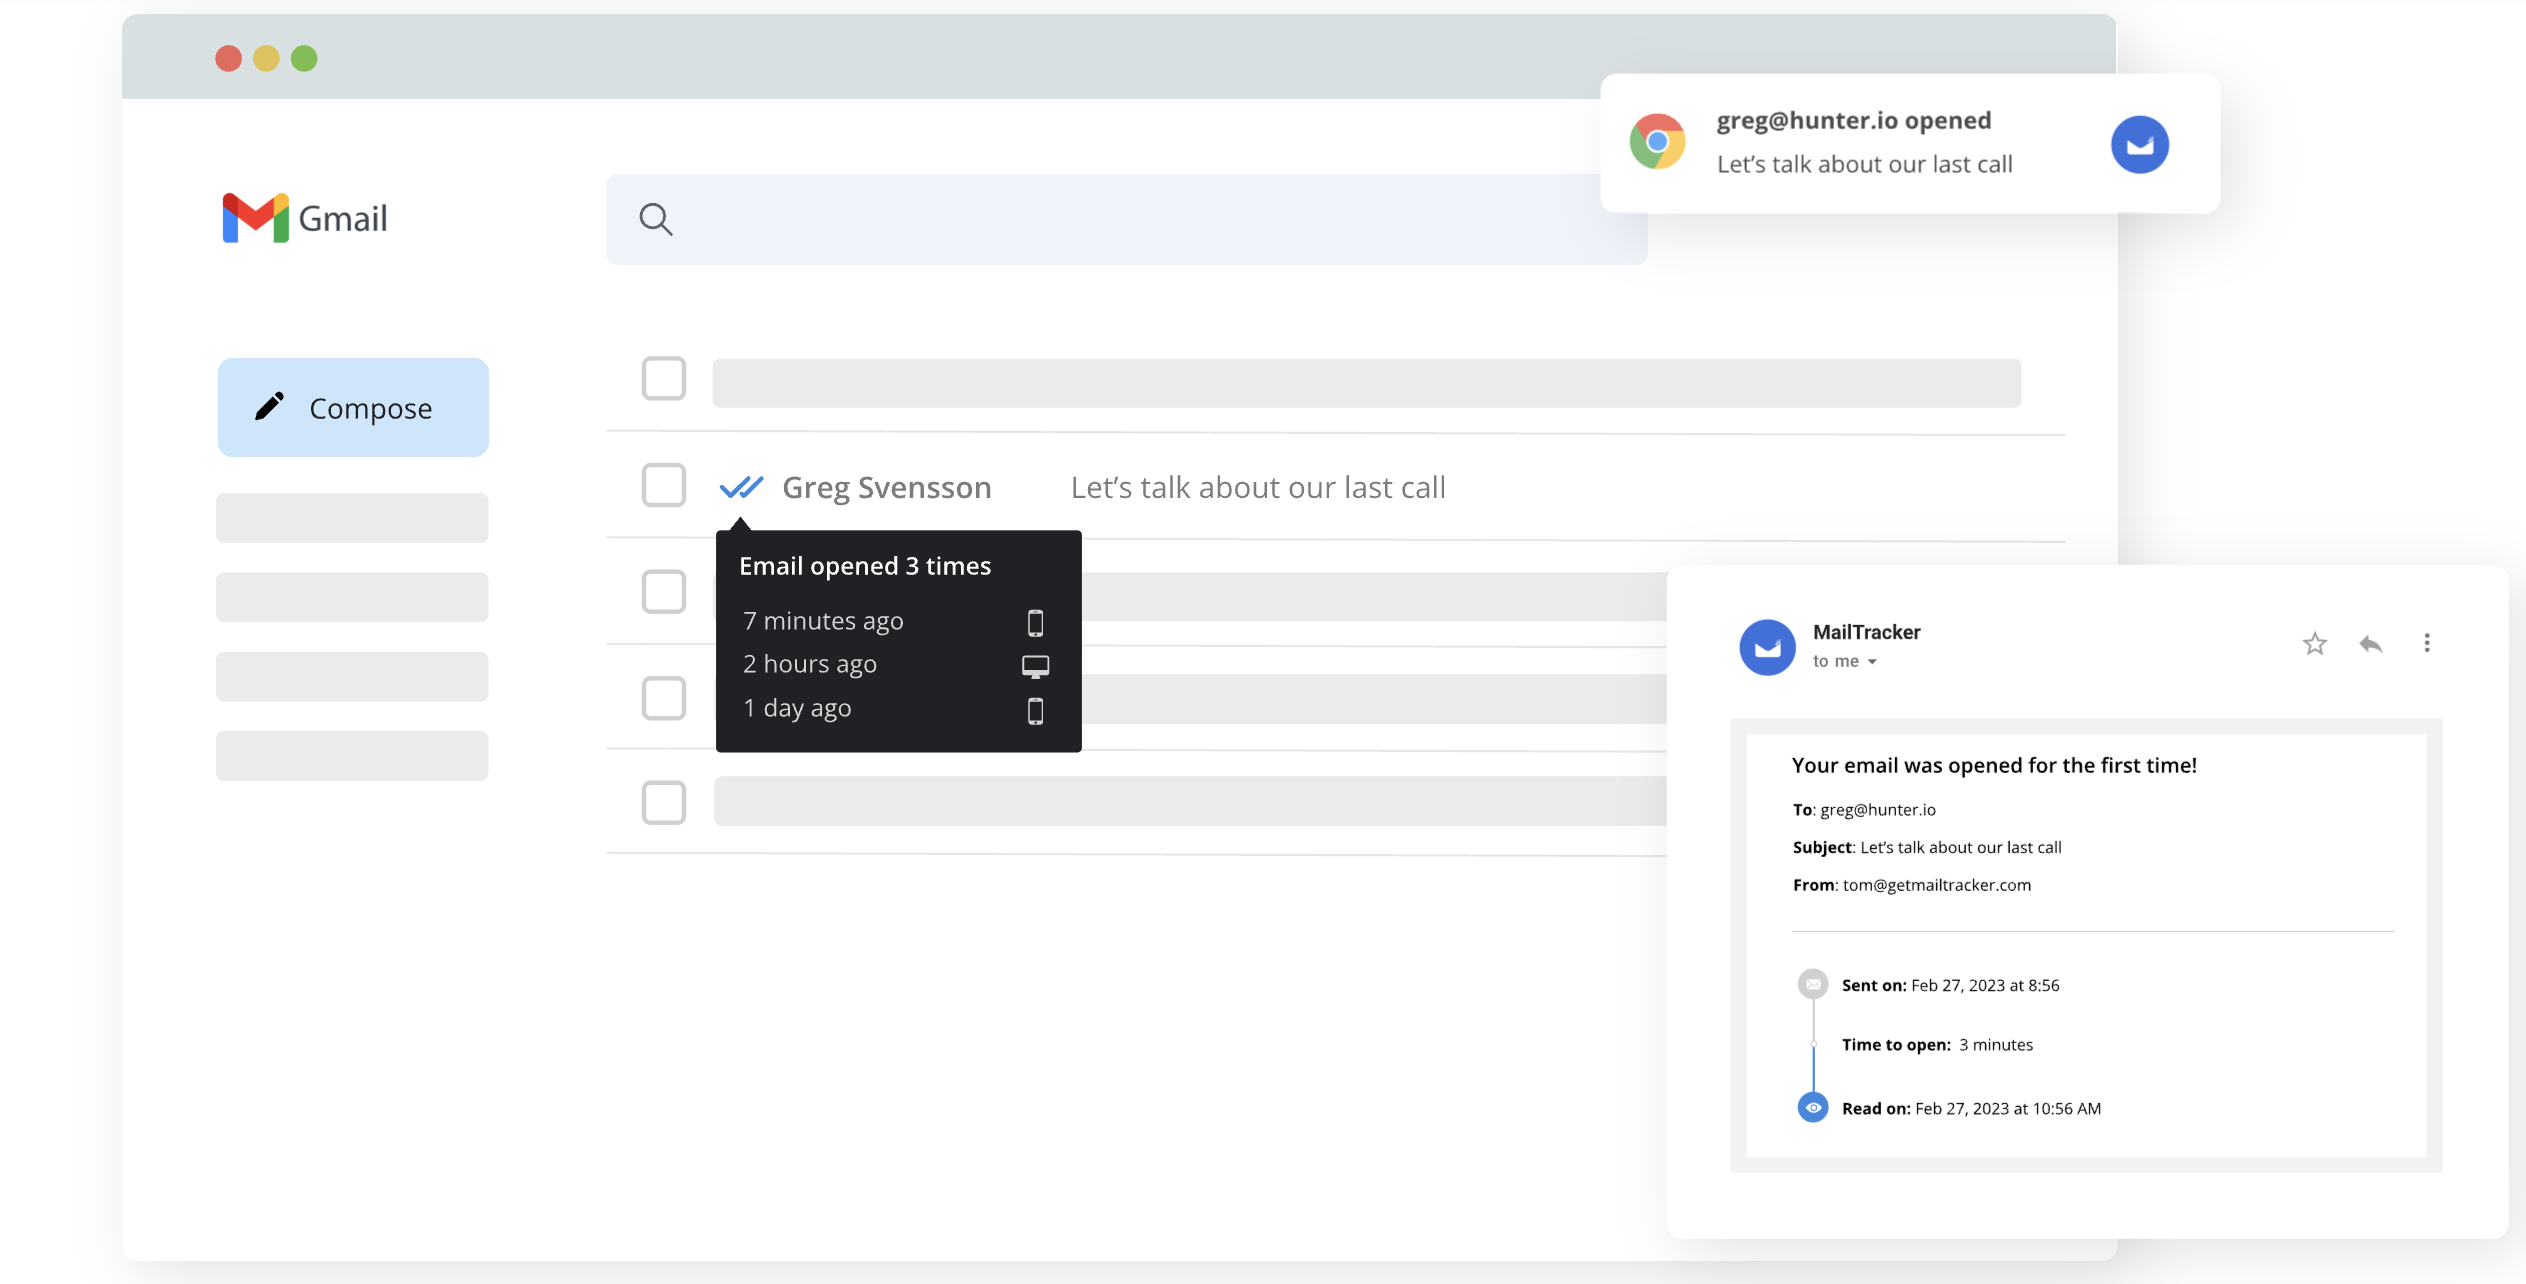Click inside the Gmail search field
This screenshot has width=2526, height=1284.
[1126, 219]
